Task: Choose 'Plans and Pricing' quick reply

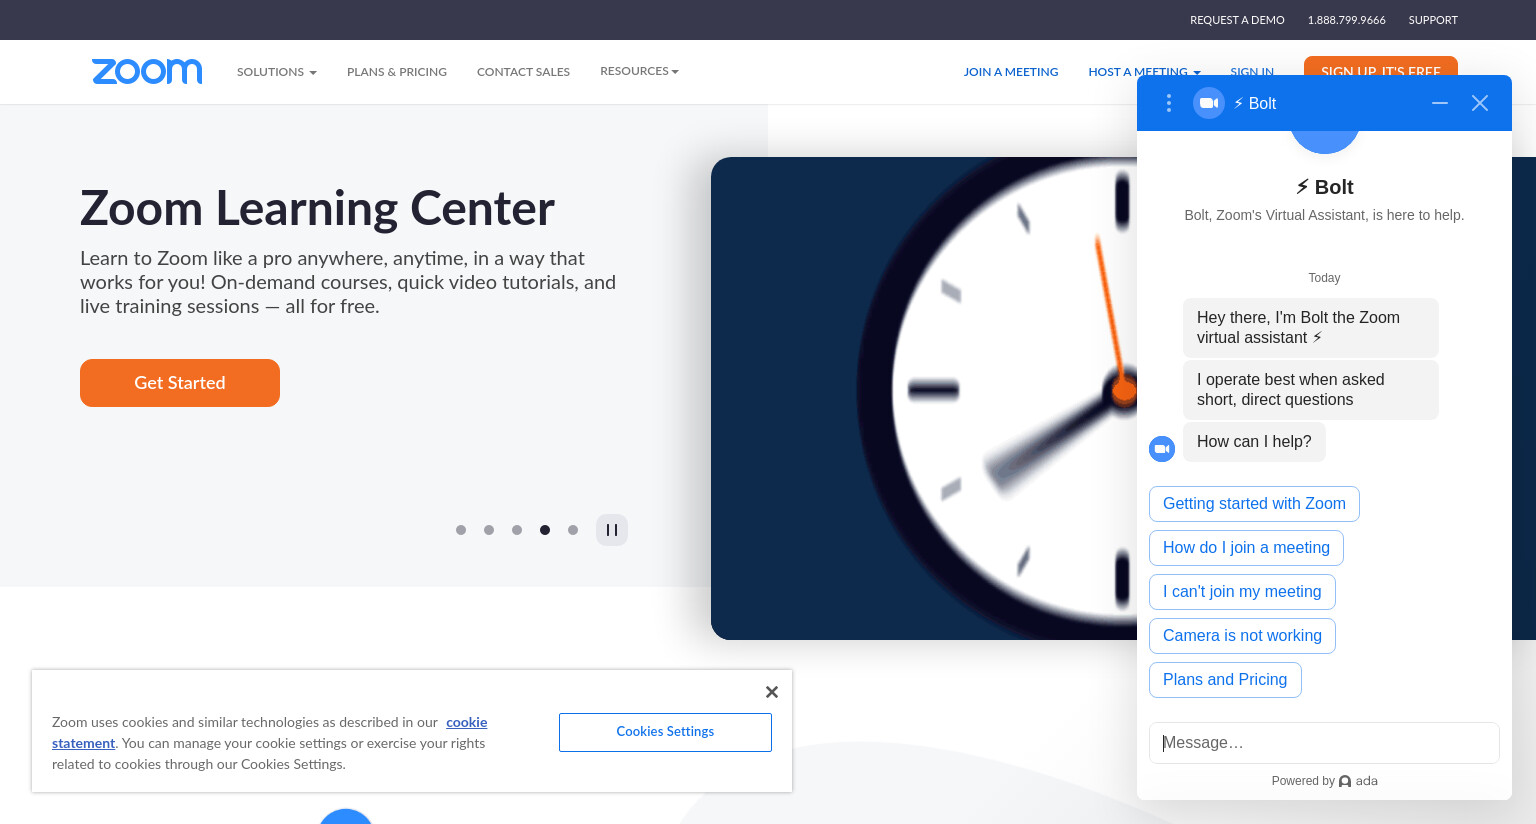Action: pos(1225,680)
